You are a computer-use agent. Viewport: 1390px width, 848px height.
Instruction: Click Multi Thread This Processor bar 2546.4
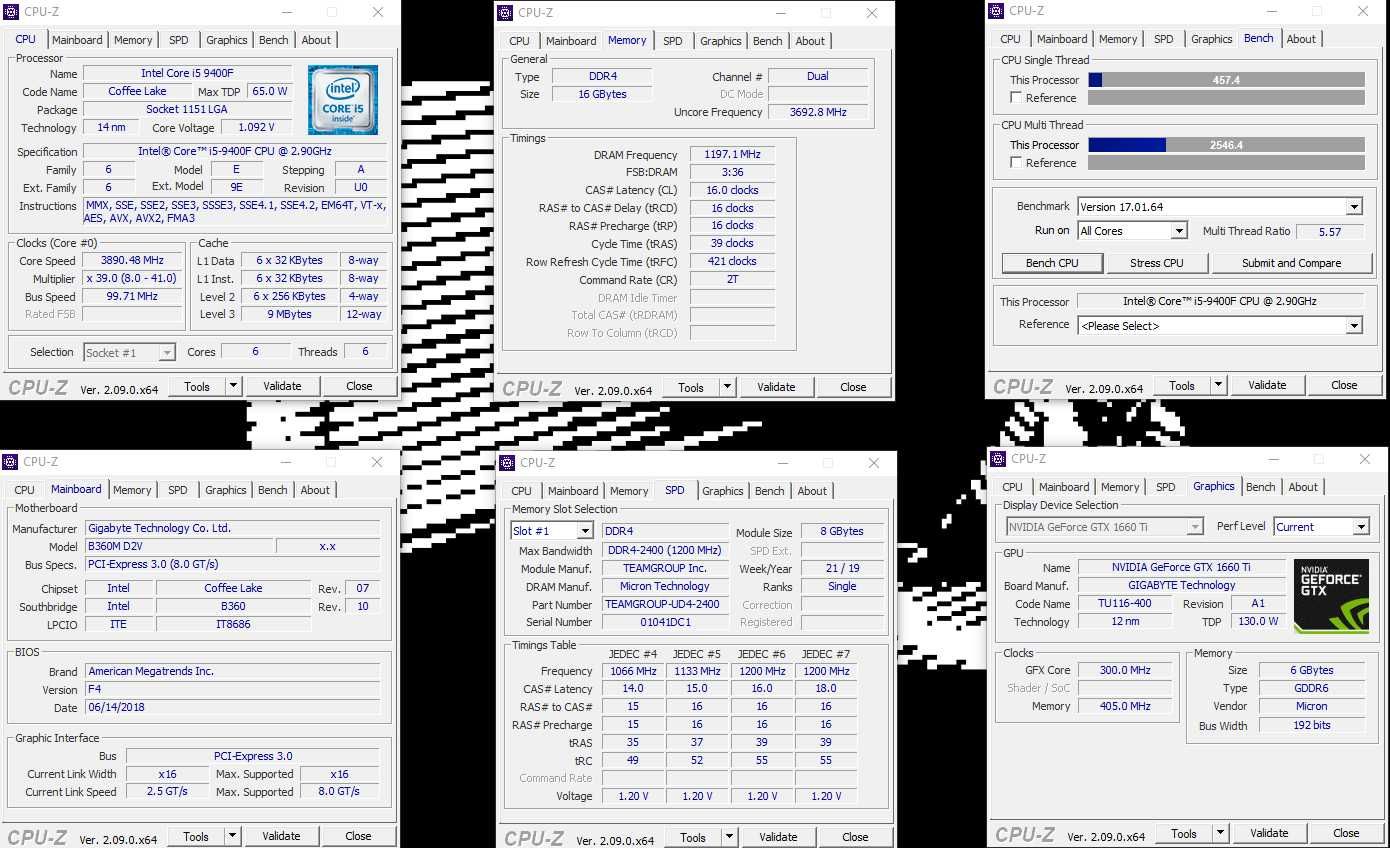[1226, 145]
